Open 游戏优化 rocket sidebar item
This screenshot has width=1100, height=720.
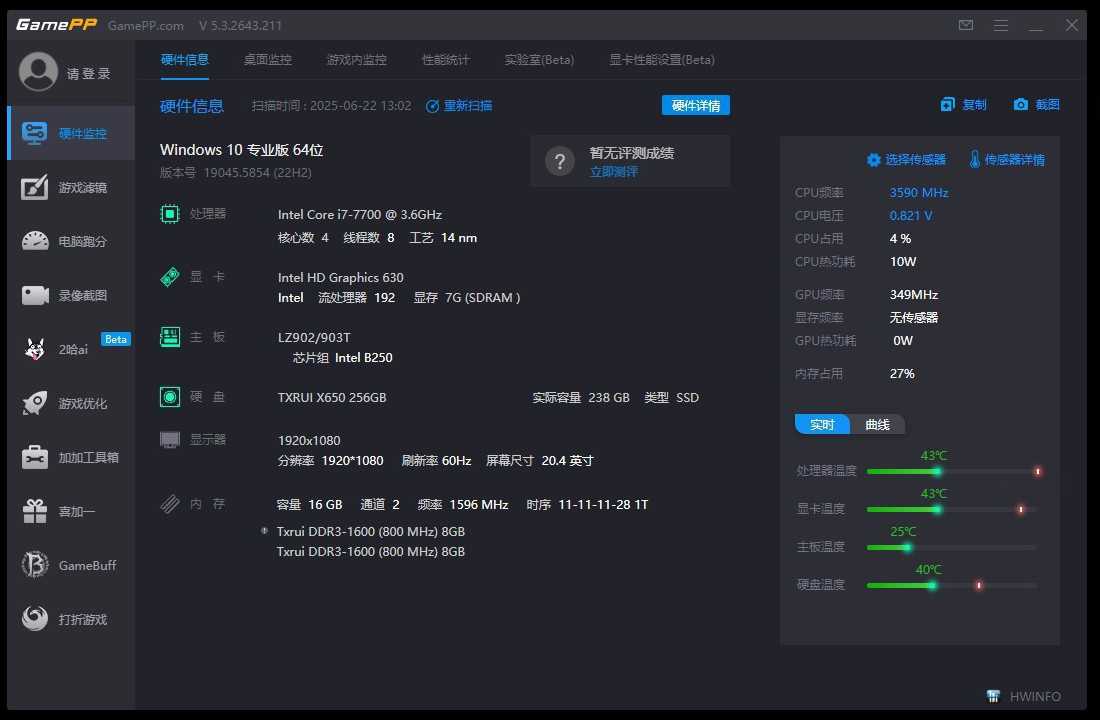click(x=71, y=404)
